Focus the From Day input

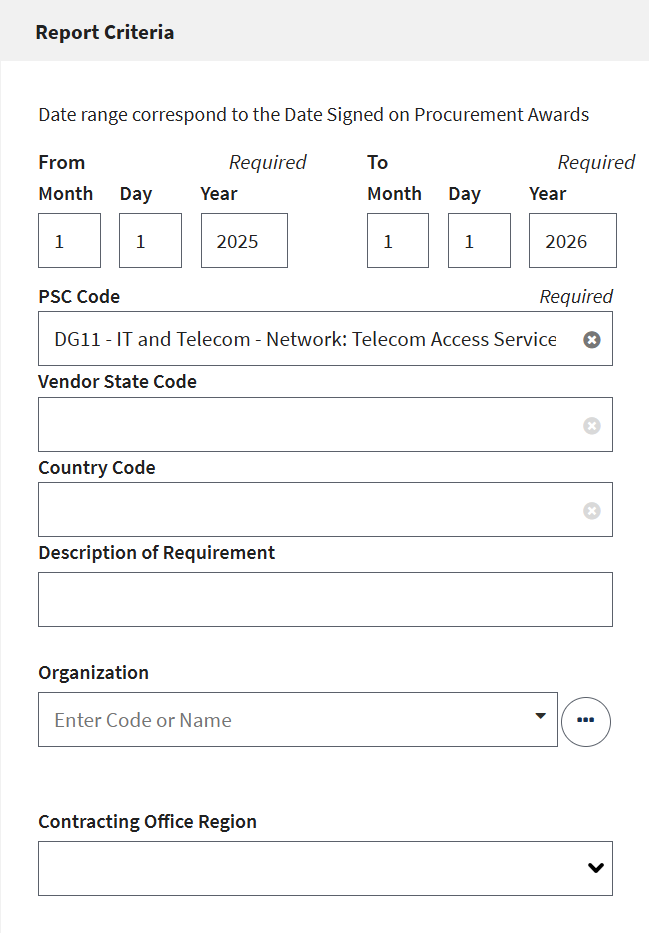(x=150, y=241)
